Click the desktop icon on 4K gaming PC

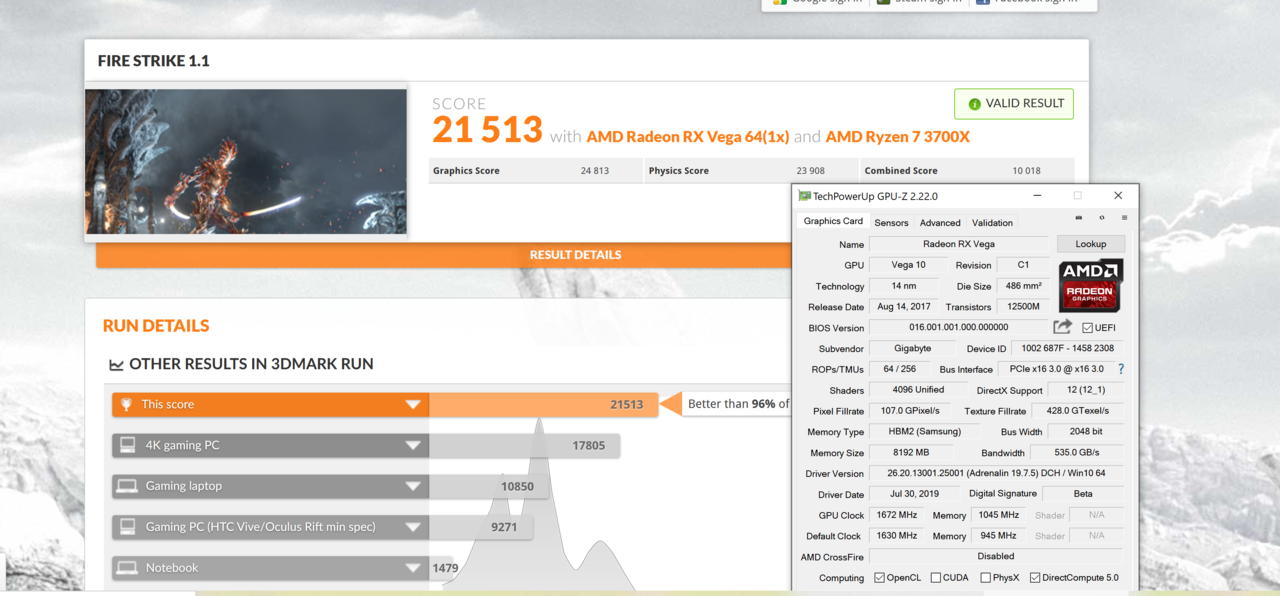point(127,445)
